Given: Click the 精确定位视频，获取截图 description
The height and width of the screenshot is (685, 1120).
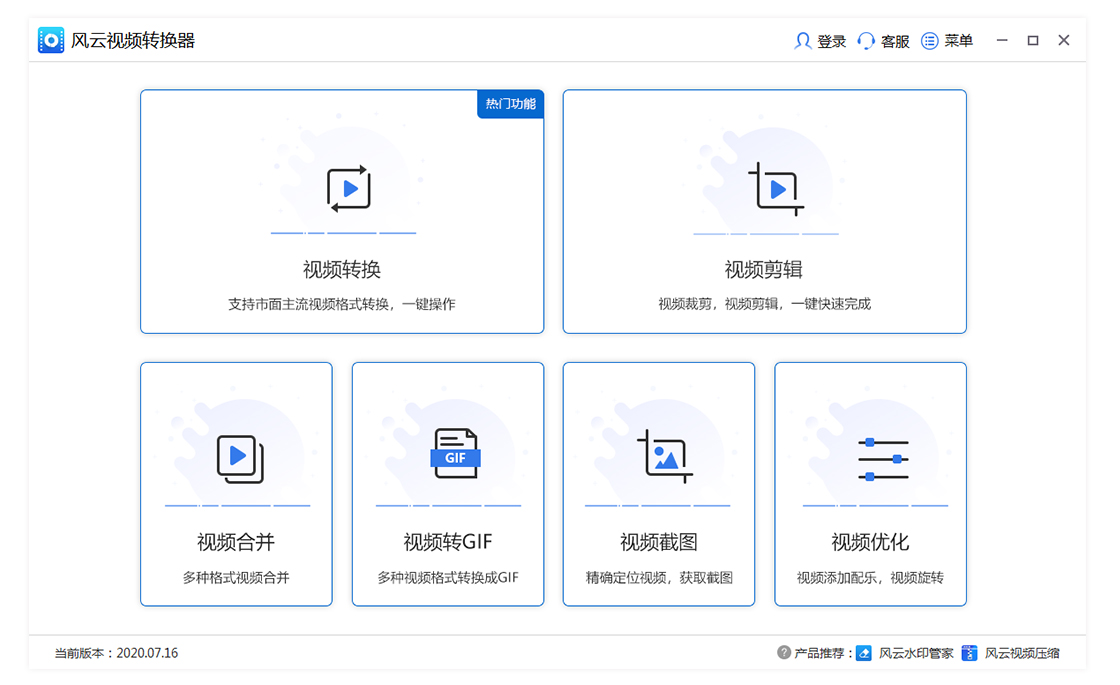Looking at the screenshot, I should 659,577.
